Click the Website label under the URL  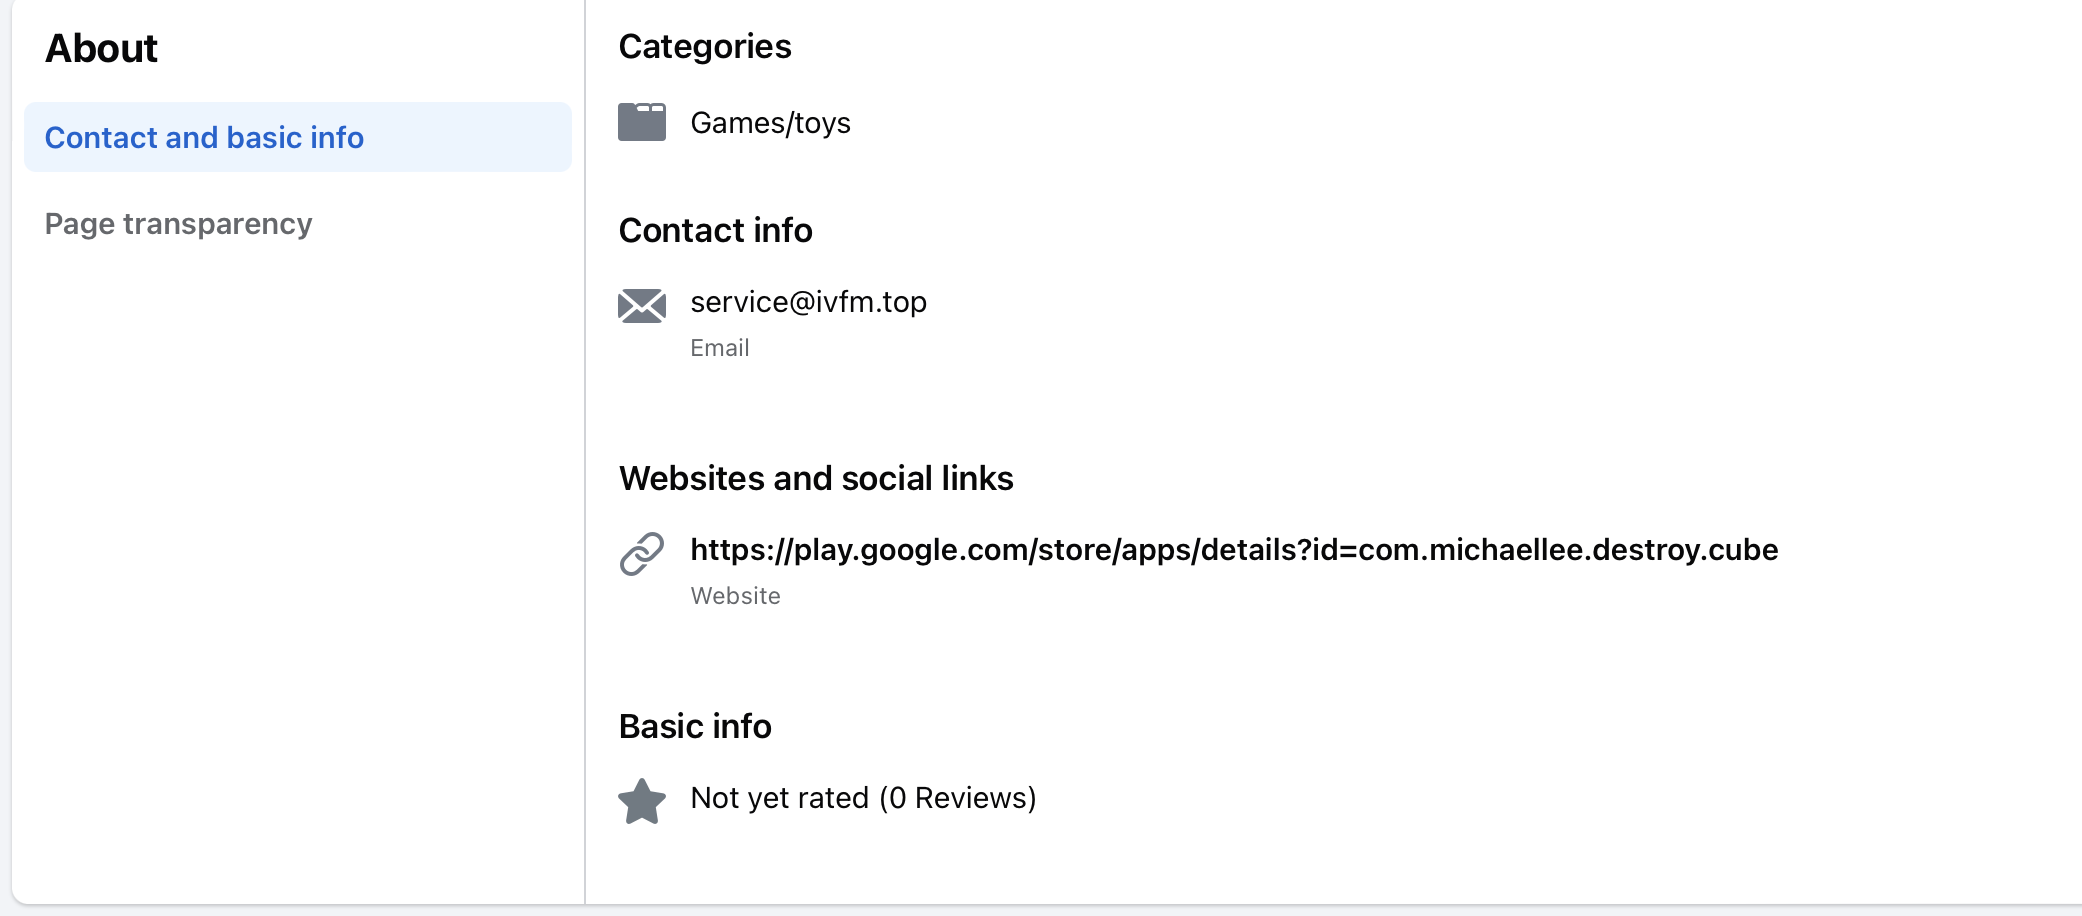click(735, 596)
